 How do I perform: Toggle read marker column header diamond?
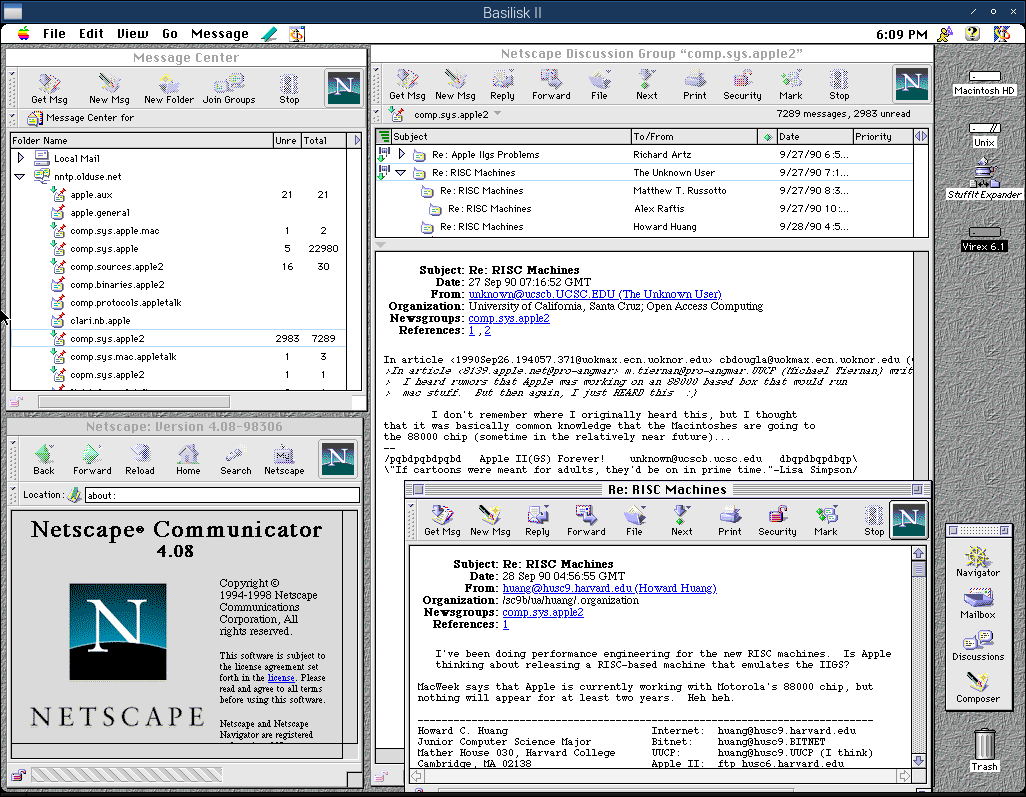pyautogui.click(x=767, y=137)
